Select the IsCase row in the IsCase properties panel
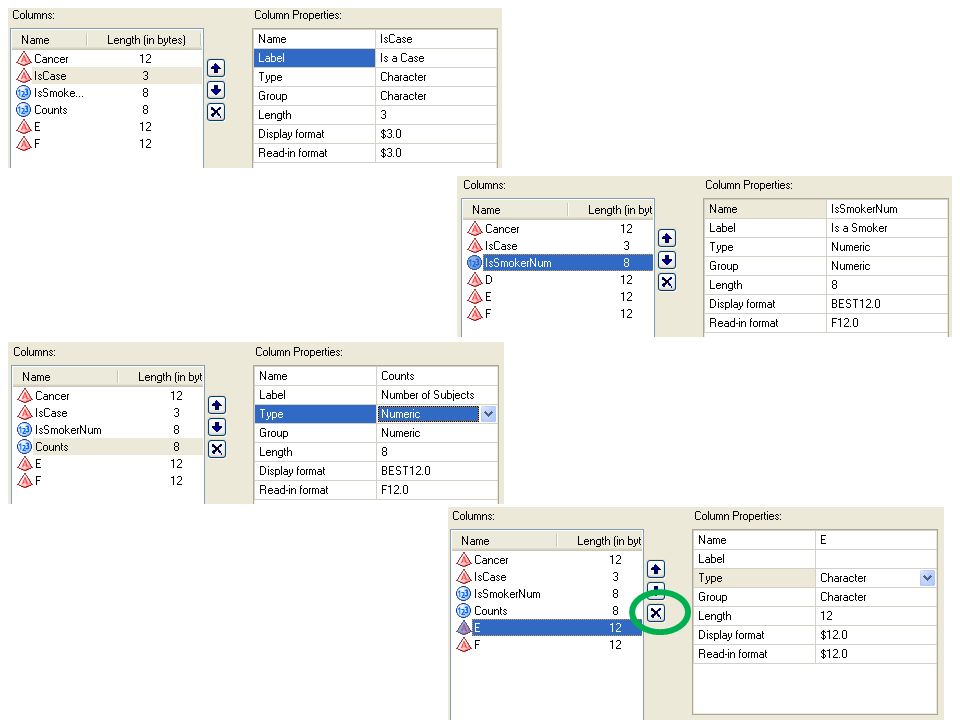This screenshot has width=960, height=720. click(x=107, y=76)
